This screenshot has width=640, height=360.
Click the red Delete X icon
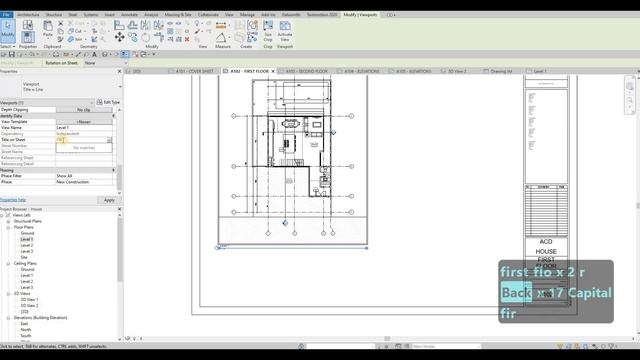click(187, 39)
